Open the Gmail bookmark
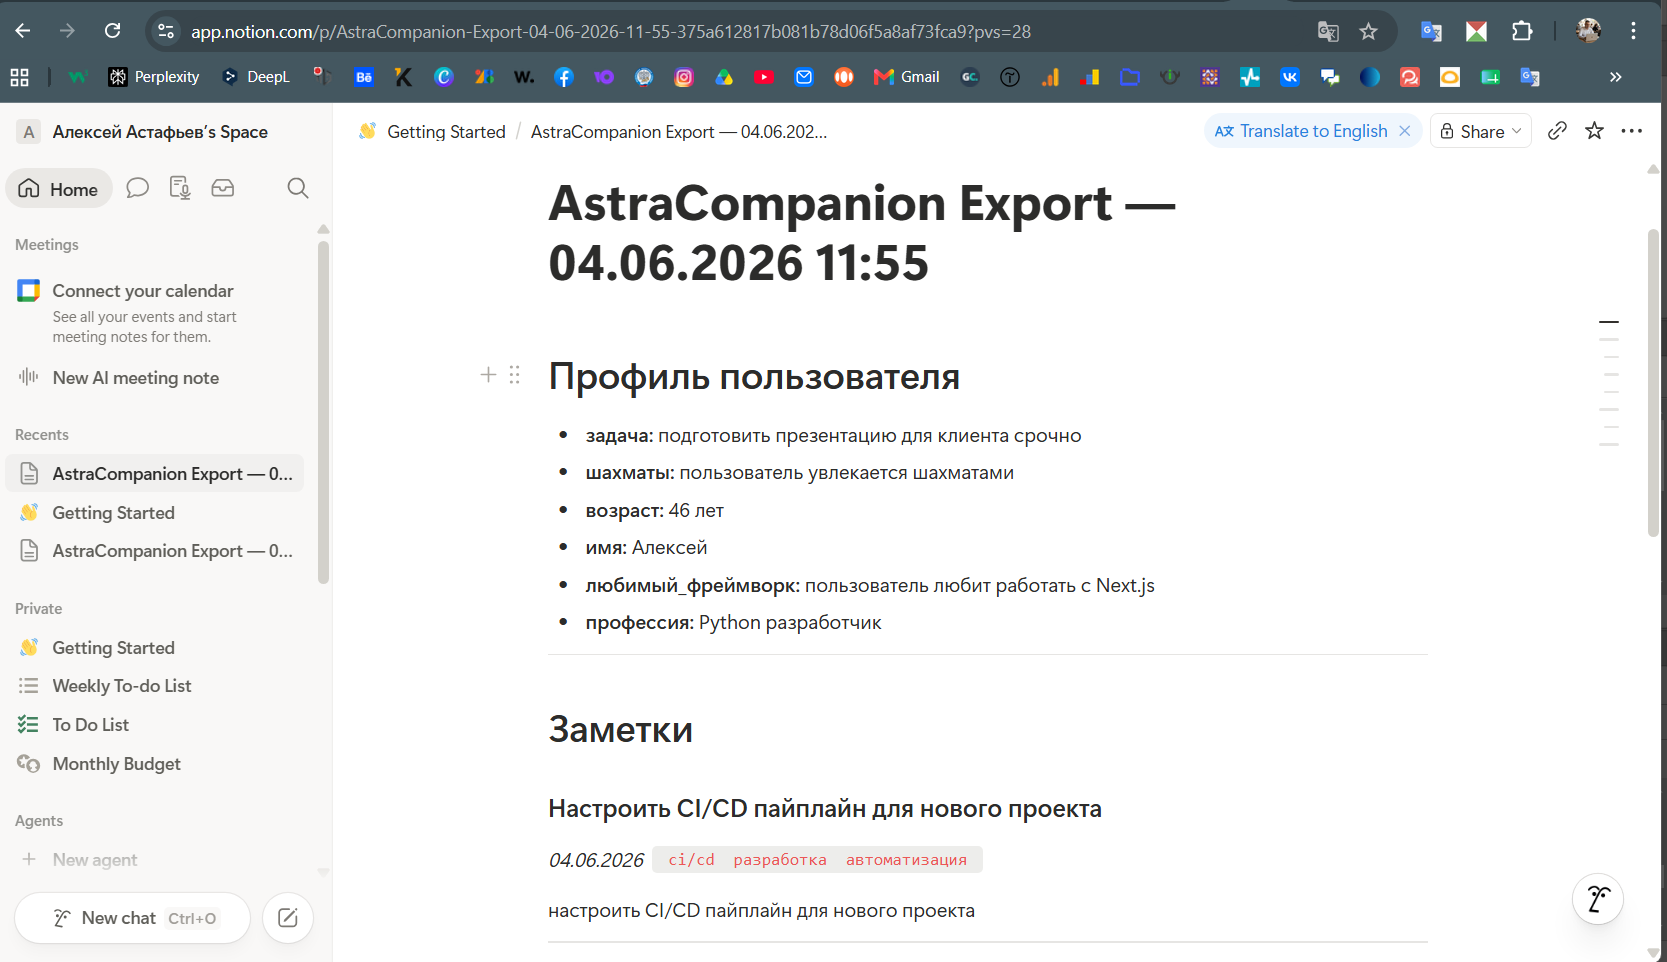The height and width of the screenshot is (962, 1667). click(x=906, y=77)
